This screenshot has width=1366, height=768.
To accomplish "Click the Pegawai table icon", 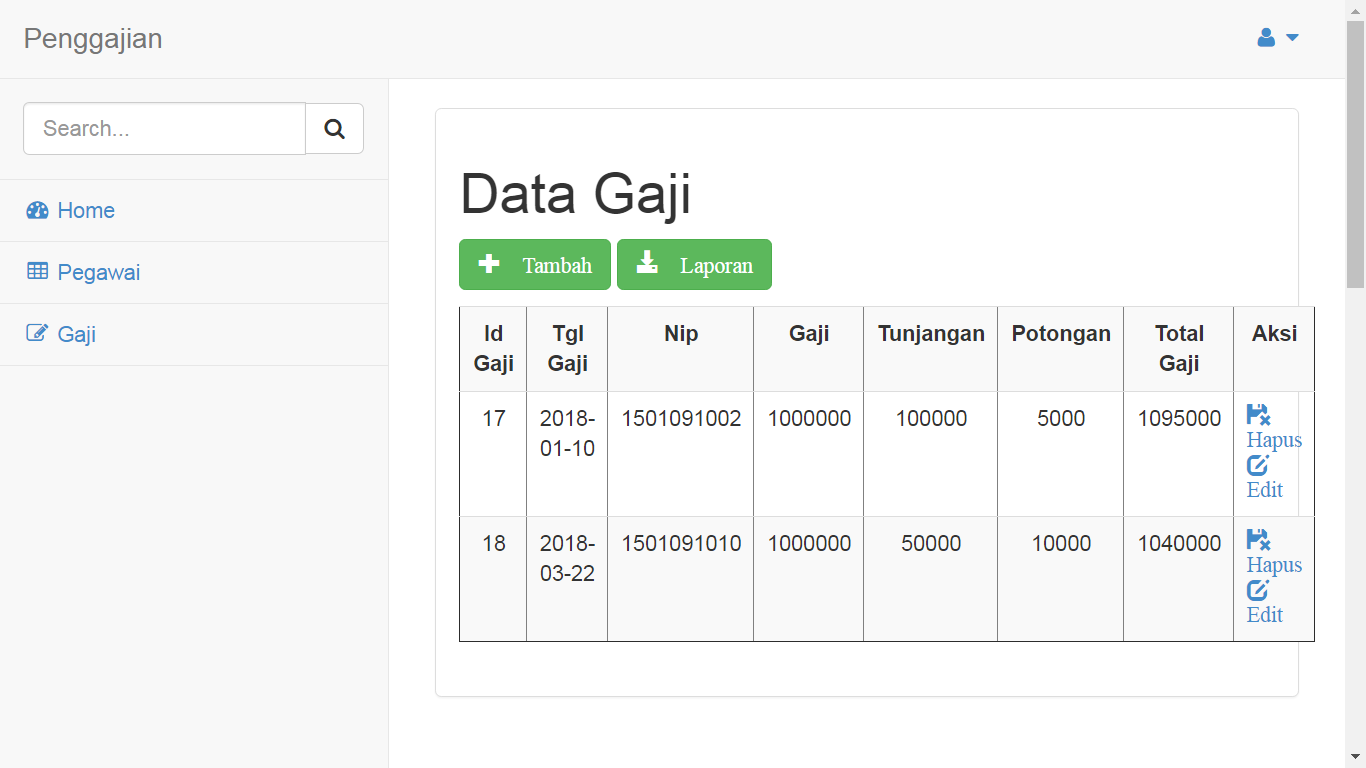I will 37,271.
